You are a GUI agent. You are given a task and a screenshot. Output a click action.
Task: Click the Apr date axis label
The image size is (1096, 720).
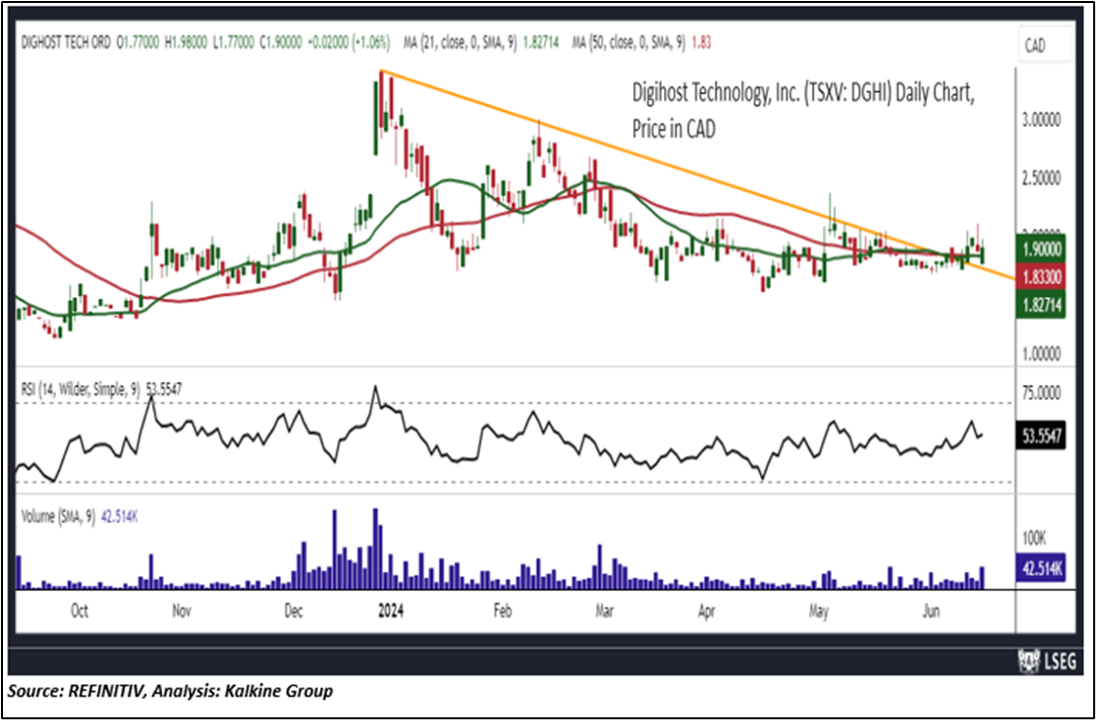click(707, 611)
